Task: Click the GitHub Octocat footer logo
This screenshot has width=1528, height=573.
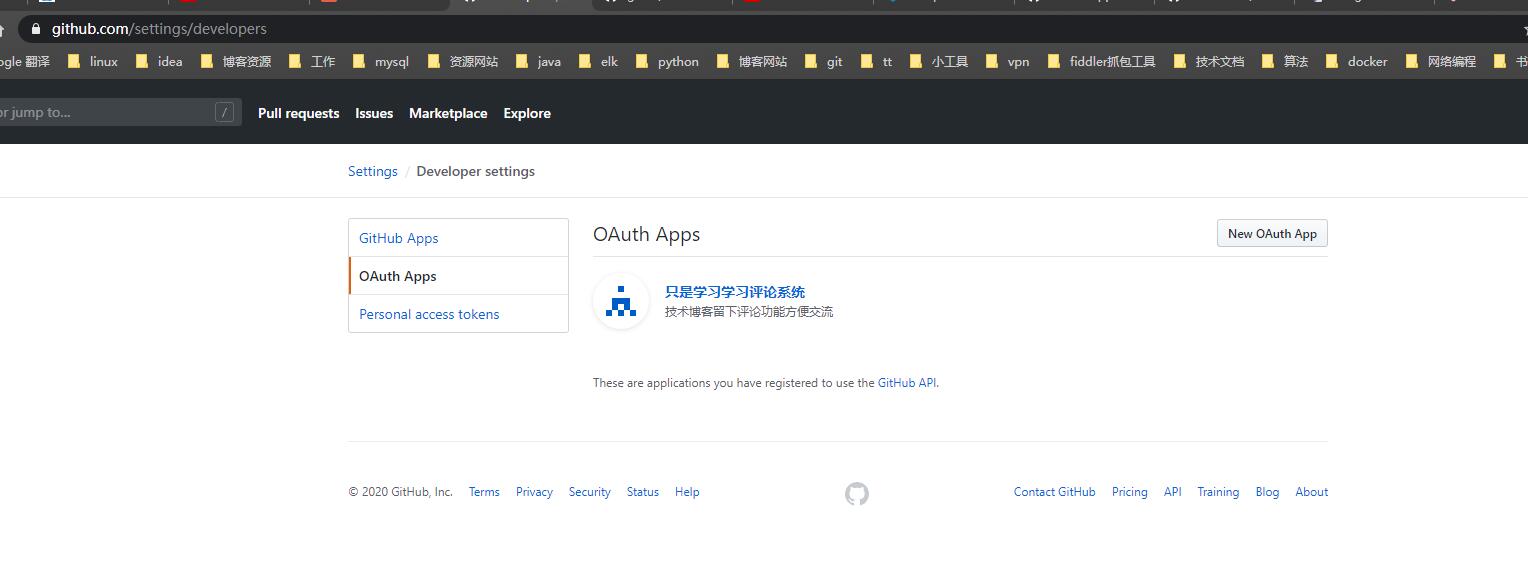Action: pyautogui.click(x=857, y=493)
